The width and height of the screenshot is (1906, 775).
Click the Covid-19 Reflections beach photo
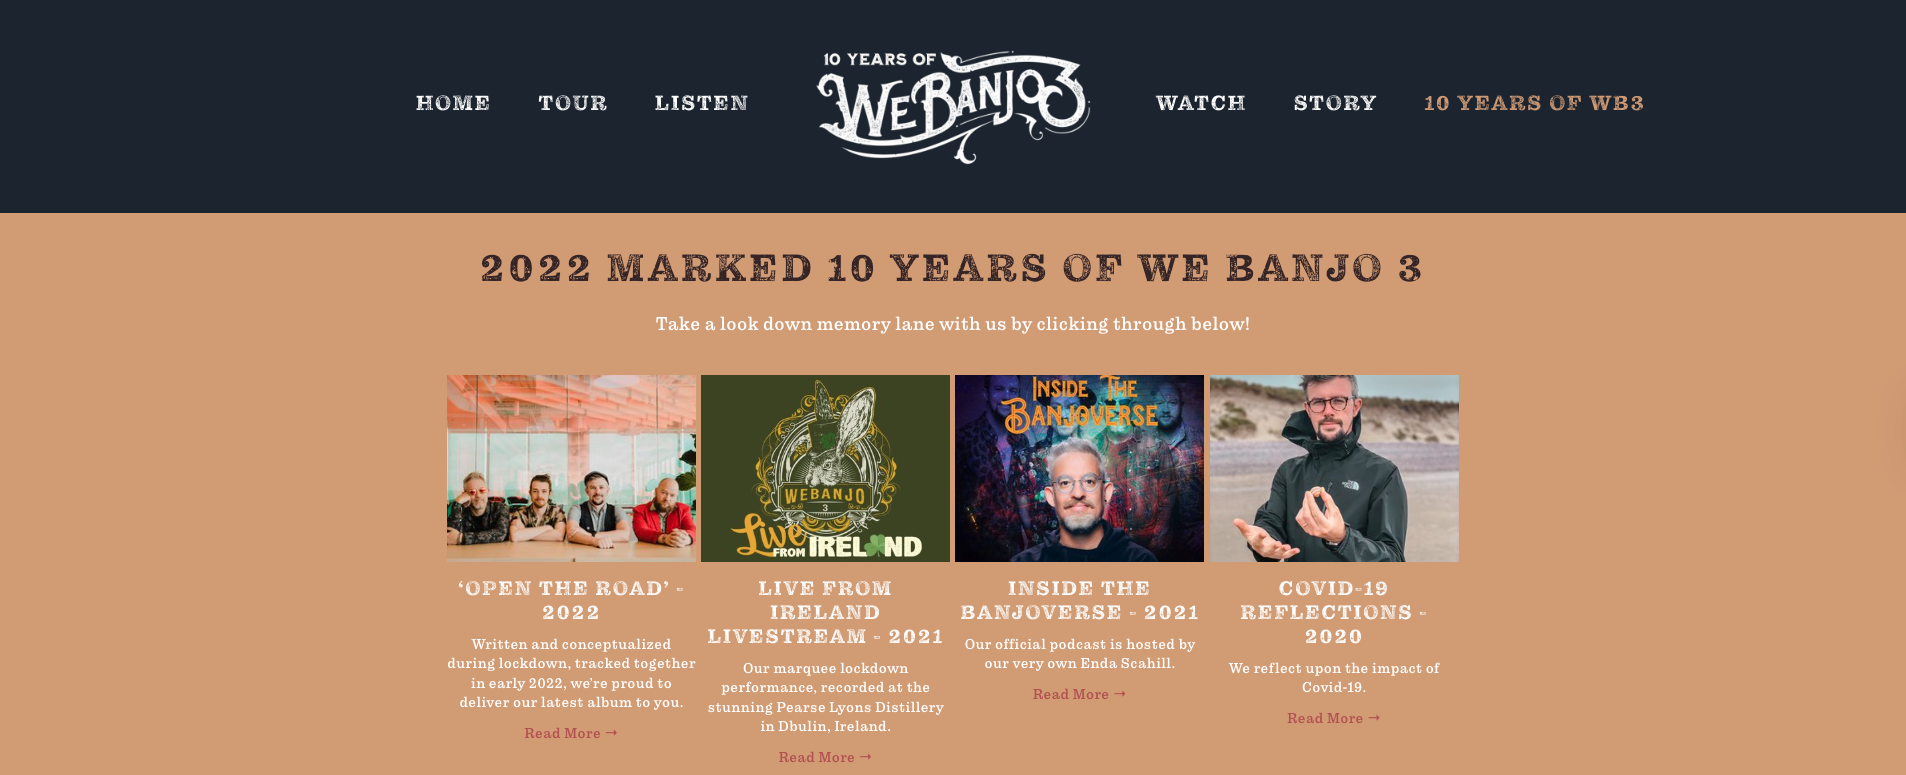pos(1334,468)
